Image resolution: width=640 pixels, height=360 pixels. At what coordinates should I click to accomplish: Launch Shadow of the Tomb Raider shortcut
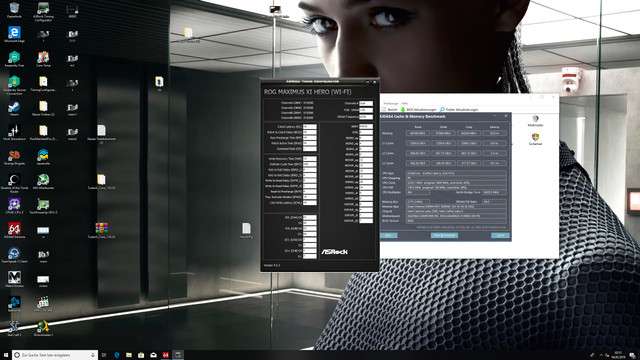tap(14, 183)
